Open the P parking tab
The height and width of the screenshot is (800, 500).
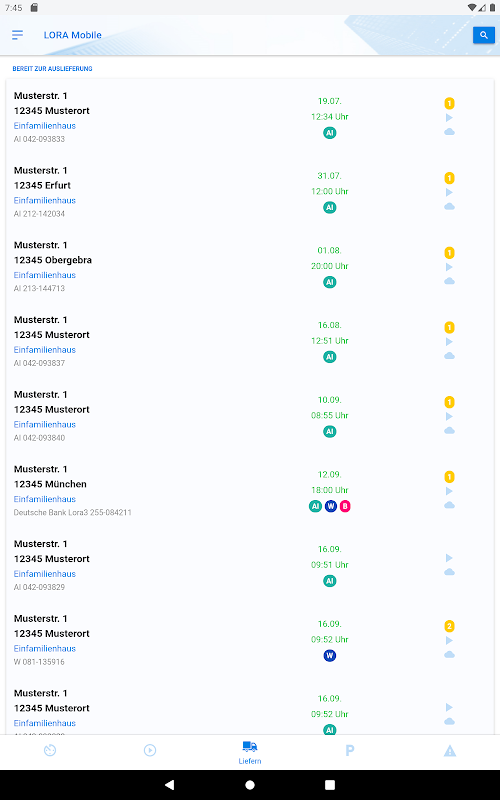[349, 750]
